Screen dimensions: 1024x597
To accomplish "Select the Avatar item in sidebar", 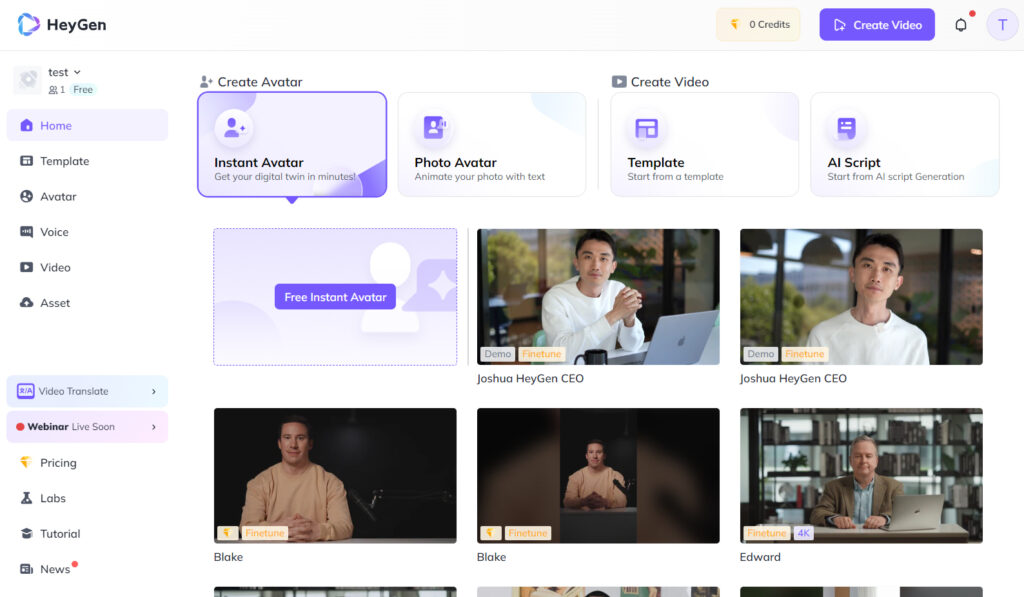I will [x=58, y=197].
